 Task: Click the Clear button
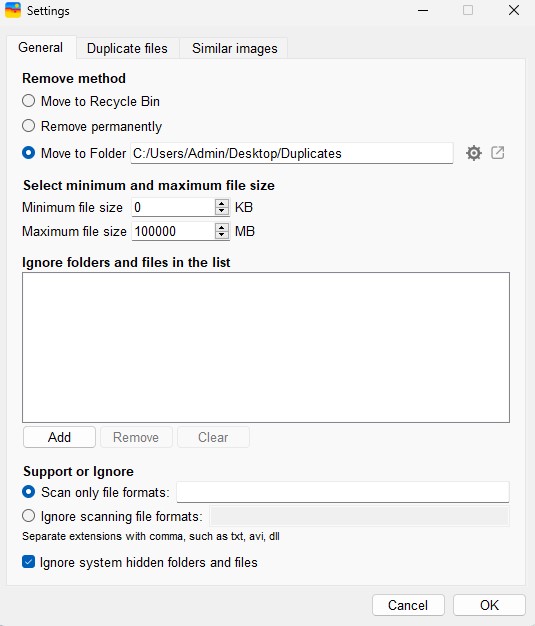213,437
